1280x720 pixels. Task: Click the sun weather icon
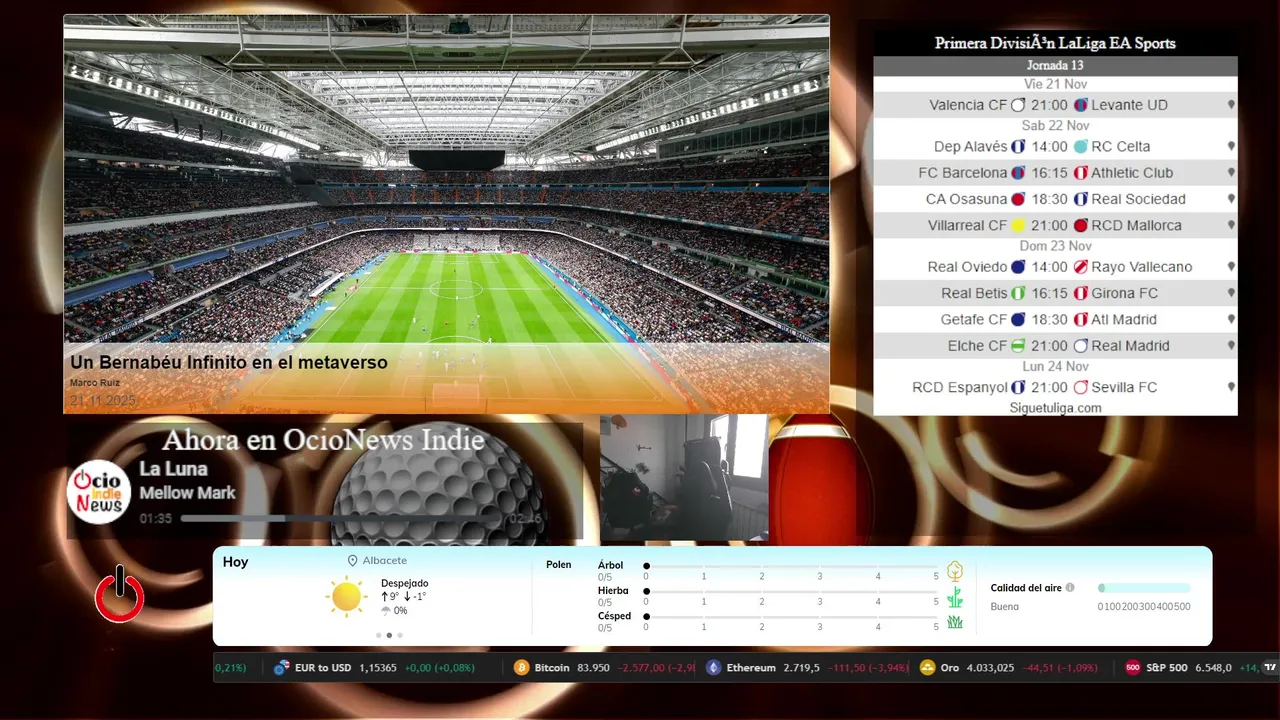point(347,596)
